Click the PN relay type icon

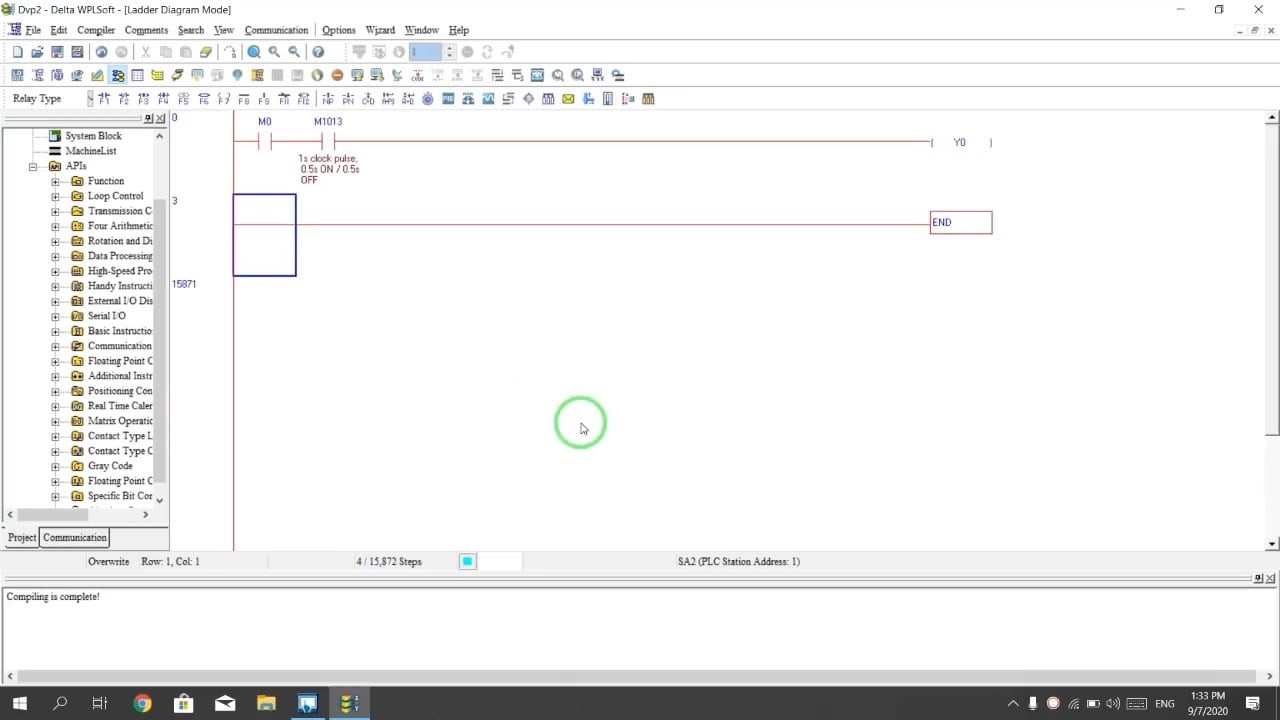pos(348,98)
